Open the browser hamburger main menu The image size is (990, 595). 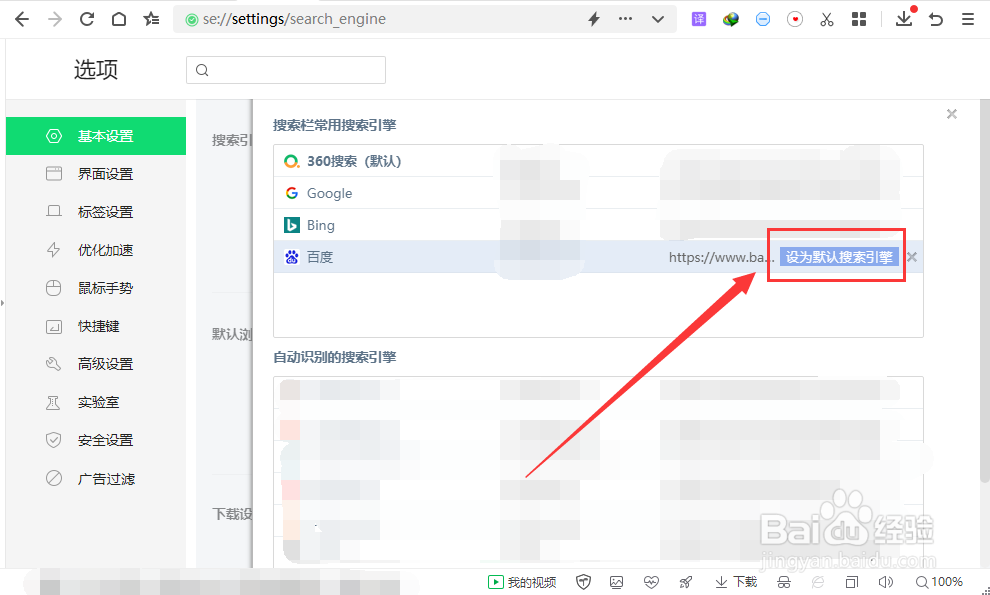[968, 20]
